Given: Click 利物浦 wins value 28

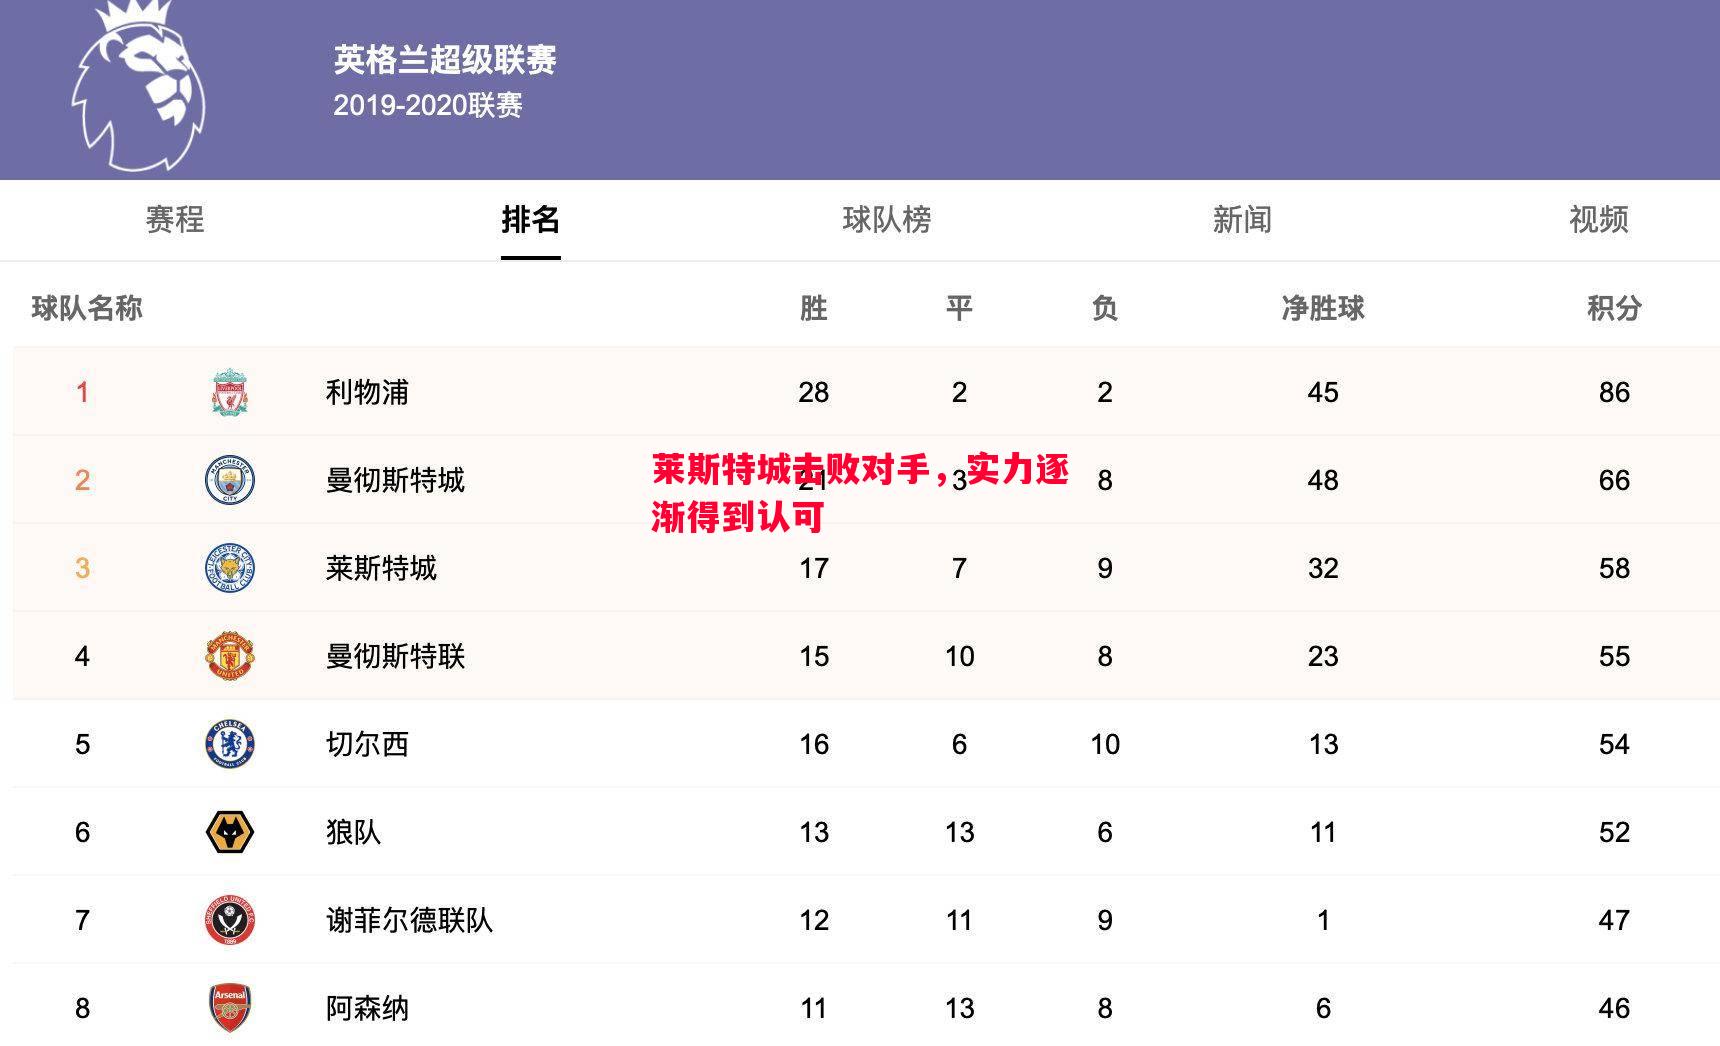Looking at the screenshot, I should tap(814, 392).
